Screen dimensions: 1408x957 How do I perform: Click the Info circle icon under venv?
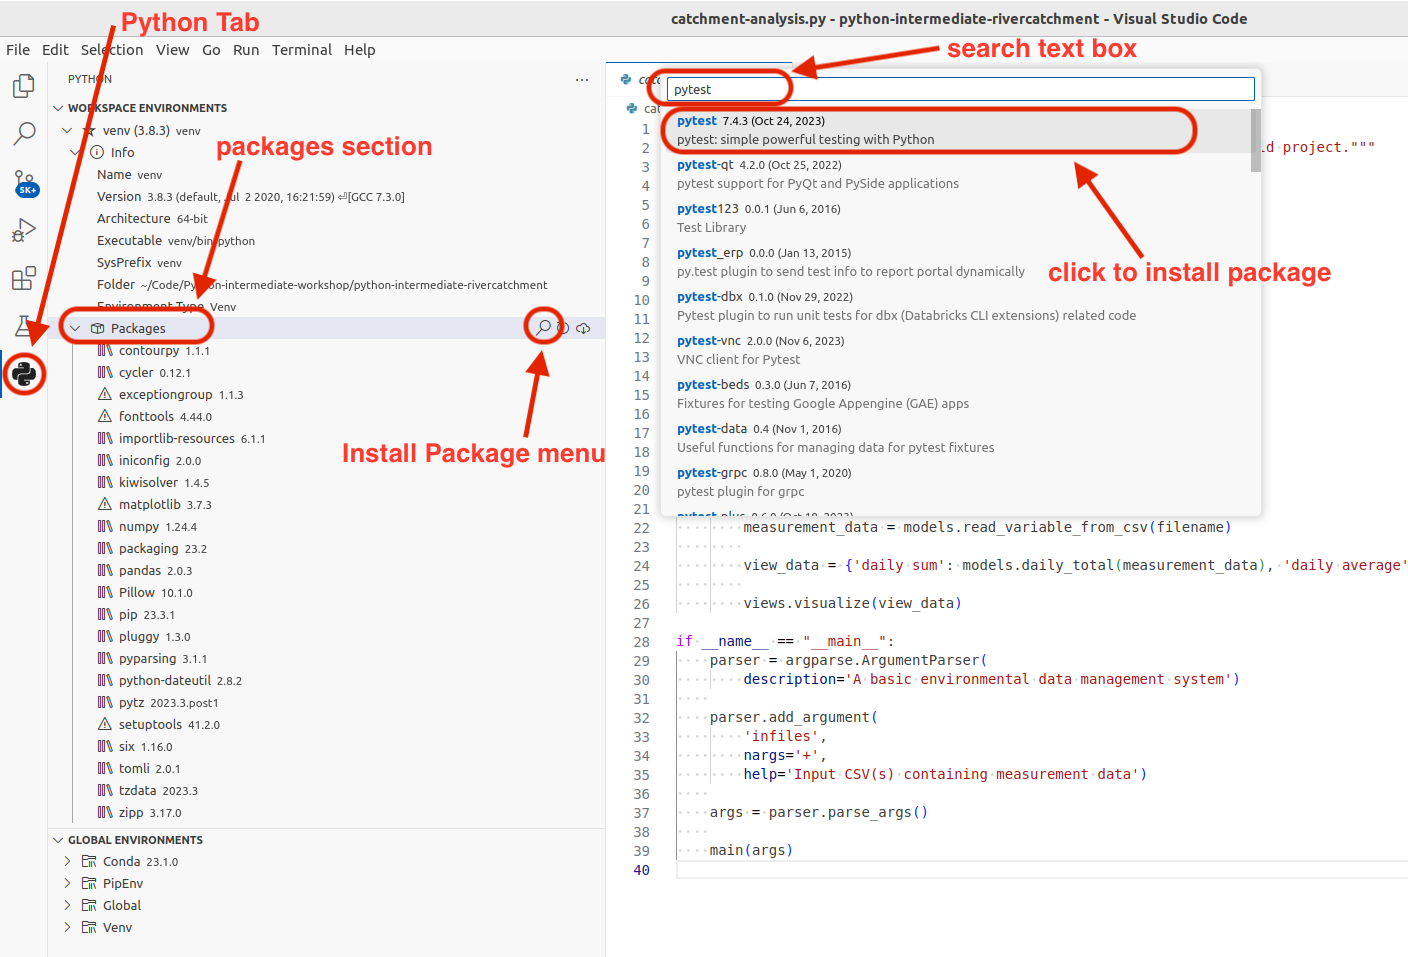97,152
